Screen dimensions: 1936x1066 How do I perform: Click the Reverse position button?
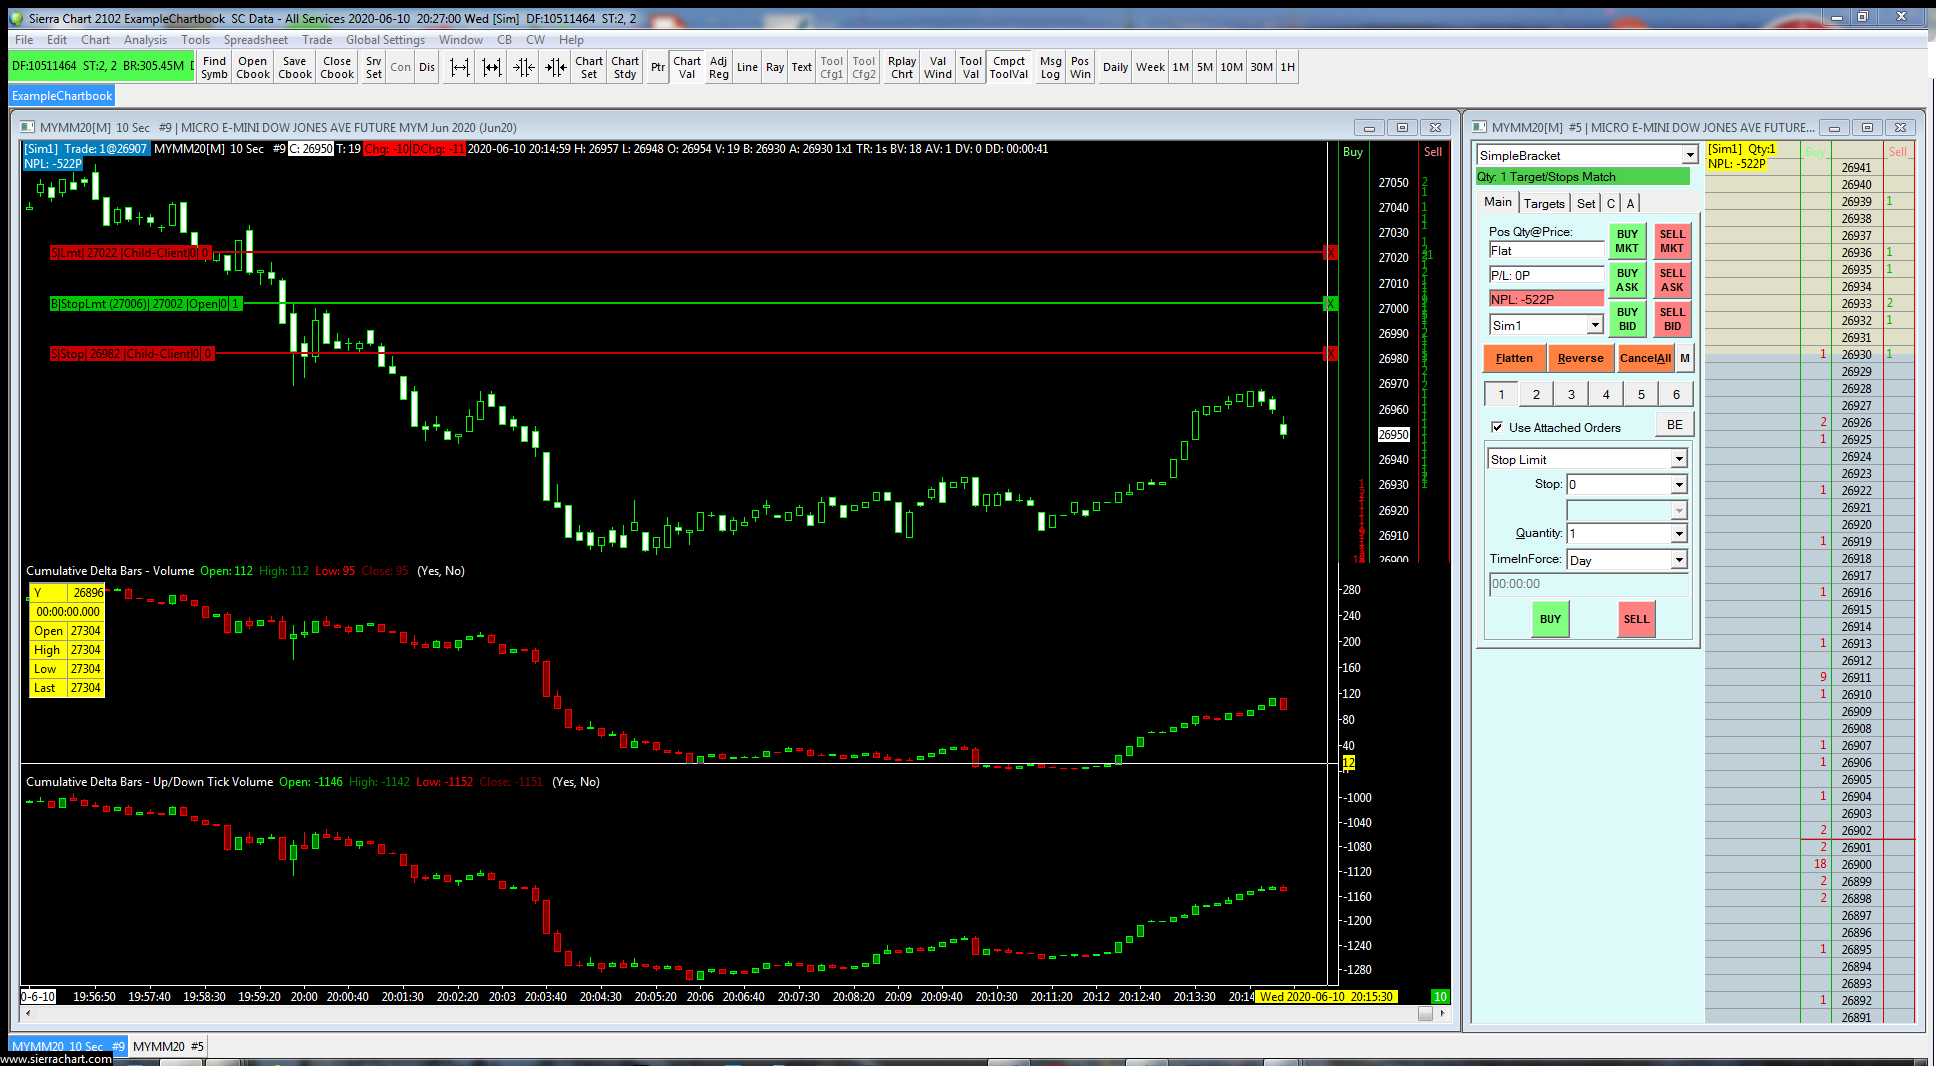click(1580, 358)
